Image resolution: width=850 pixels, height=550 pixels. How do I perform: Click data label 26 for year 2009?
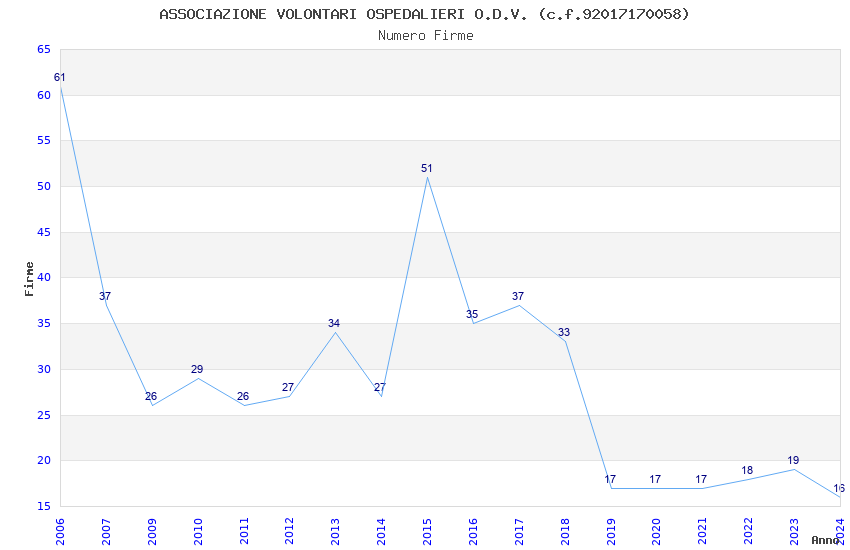click(x=151, y=397)
